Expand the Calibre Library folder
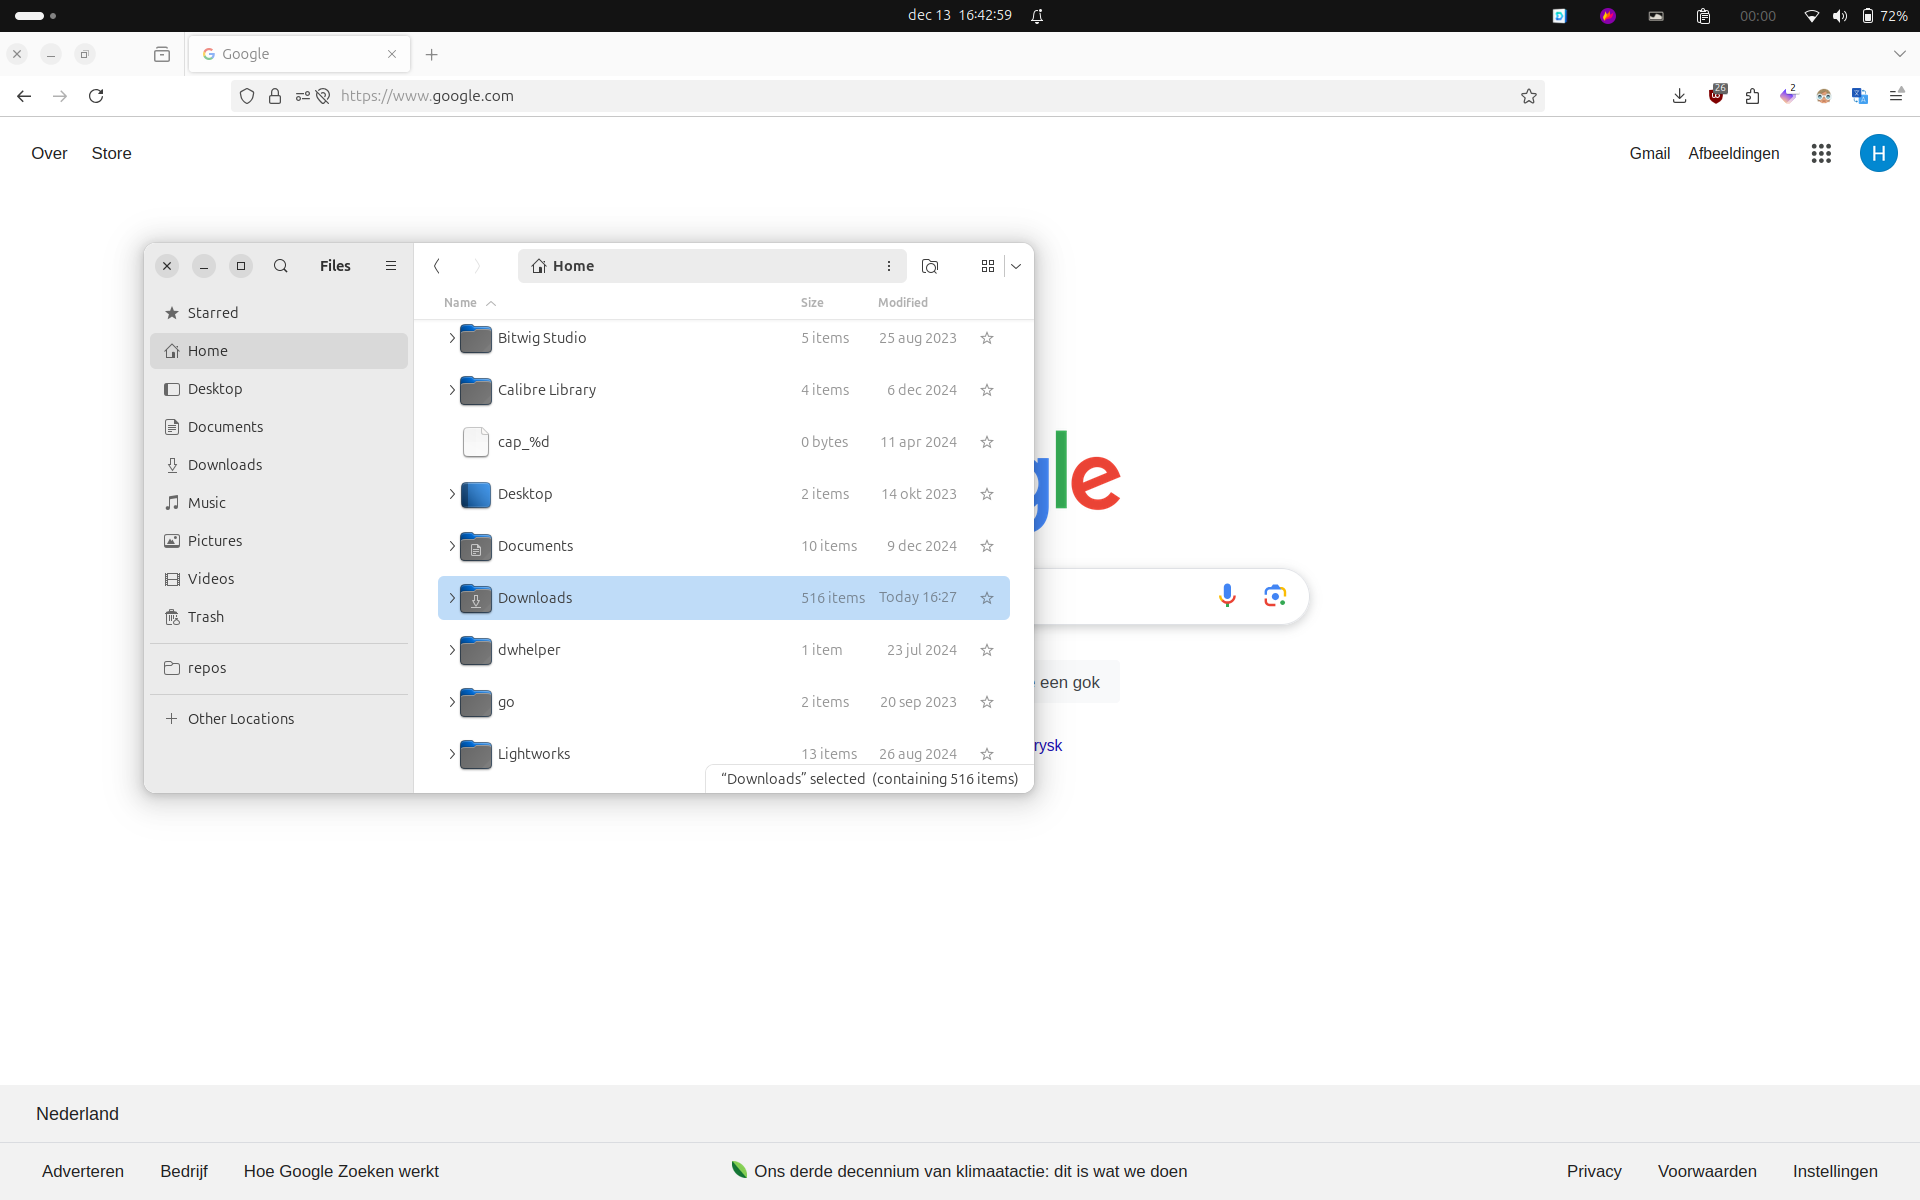This screenshot has width=1920, height=1200. click(x=452, y=390)
